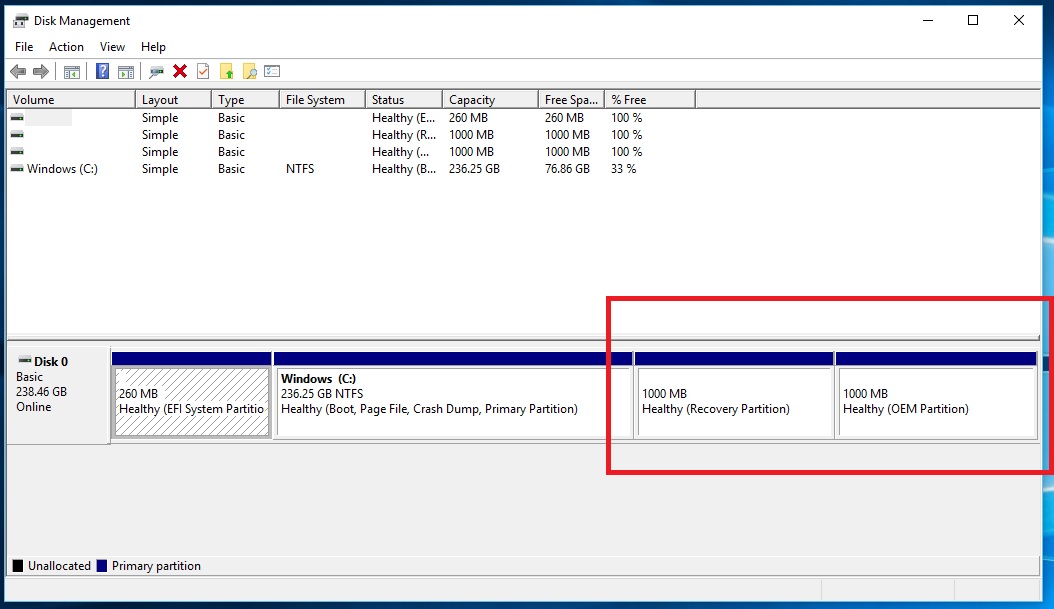The image size is (1054, 609).
Task: Click the 238.46 GB disk size text
Action: (42, 392)
